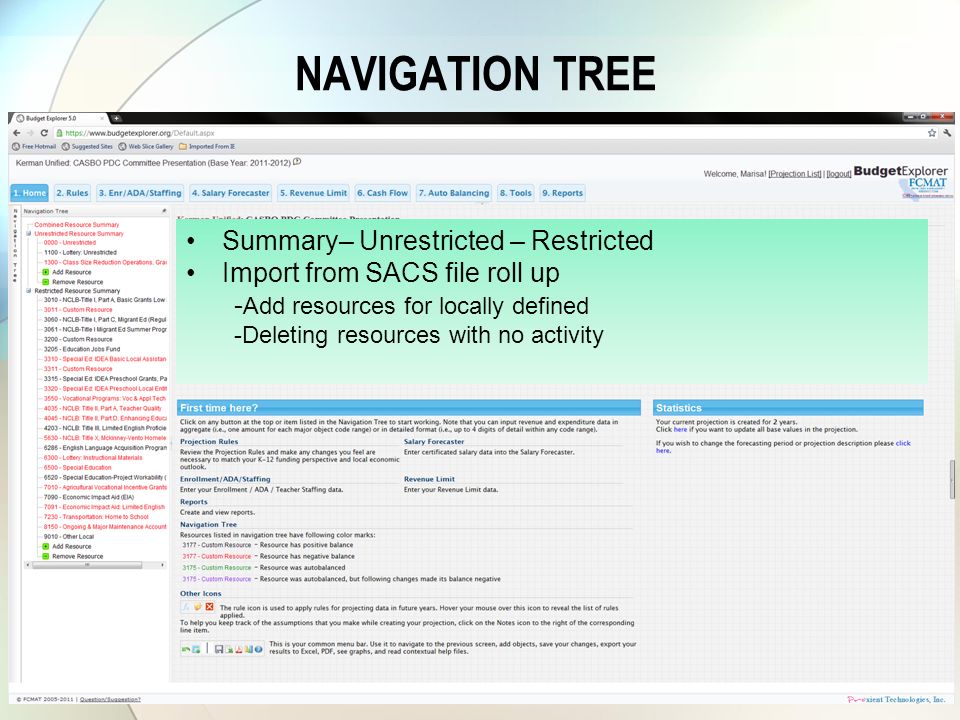Click the graphs chart icon
Screen dimensions: 960x720
[x=249, y=649]
